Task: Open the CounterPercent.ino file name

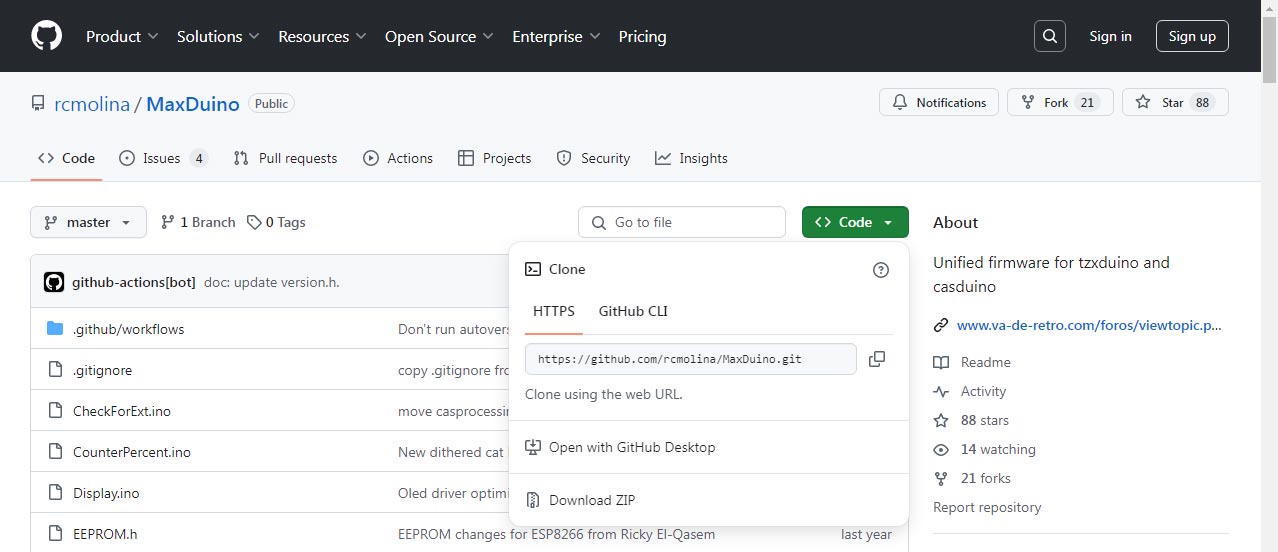Action: [x=132, y=452]
